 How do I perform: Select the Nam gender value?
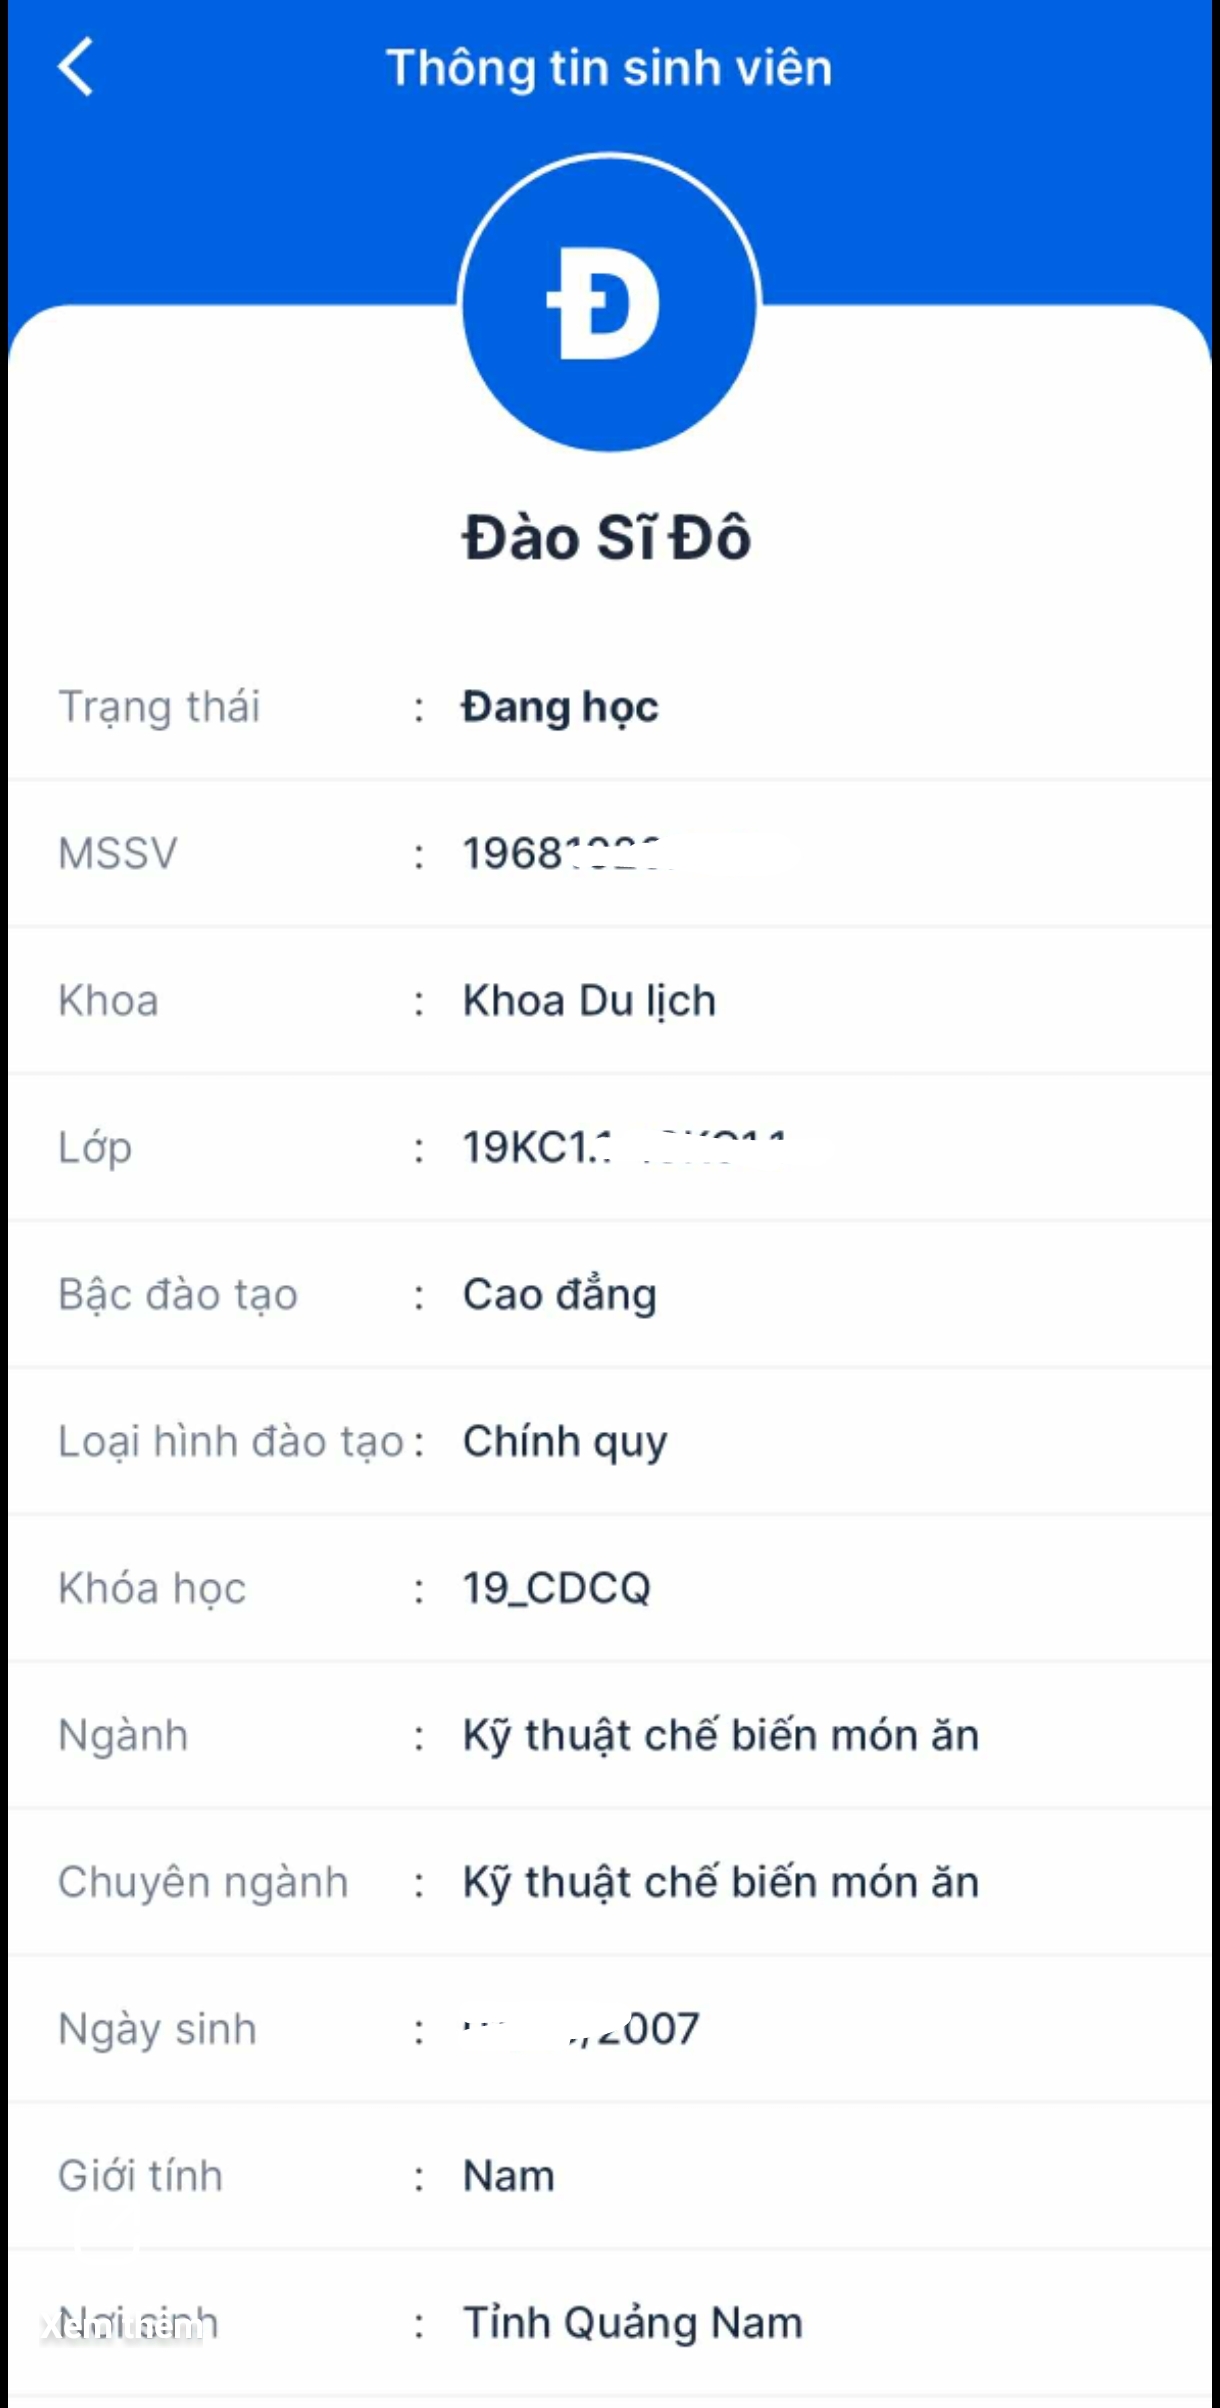click(508, 2176)
